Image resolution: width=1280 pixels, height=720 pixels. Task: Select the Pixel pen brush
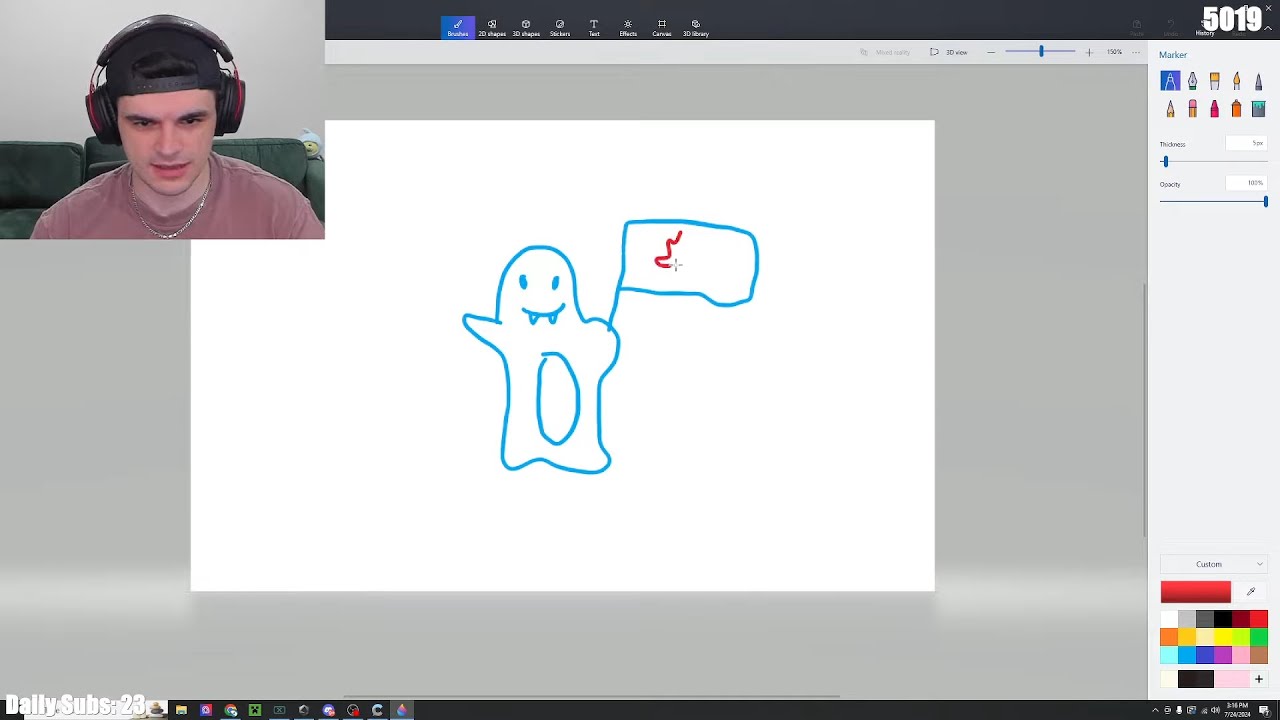click(x=1258, y=81)
